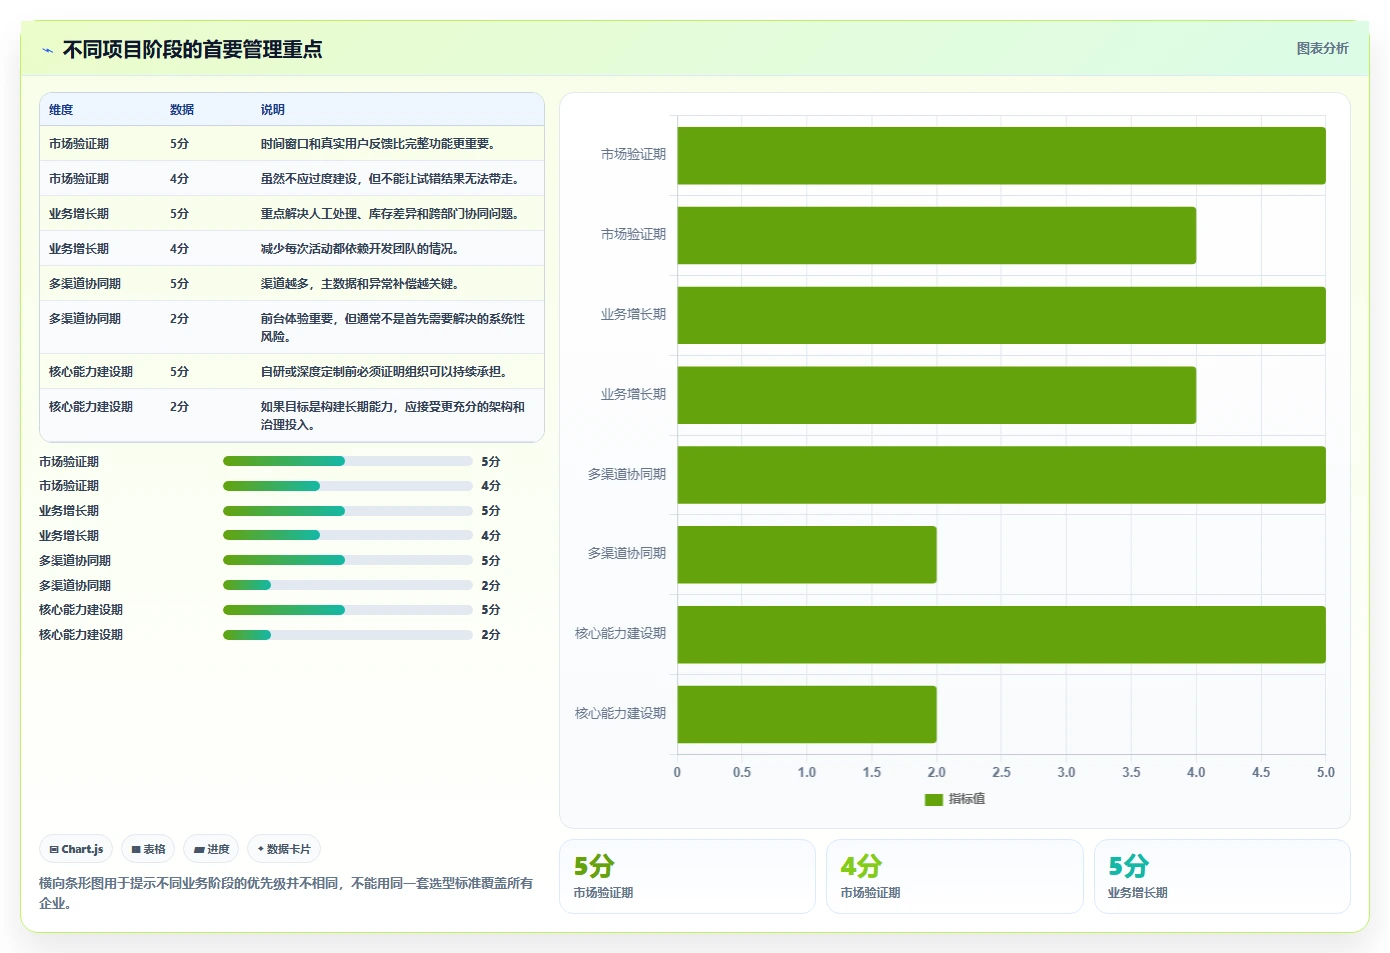
Task: Click the page title 不同项目阶段的首要管理重点
Action: [x=193, y=50]
